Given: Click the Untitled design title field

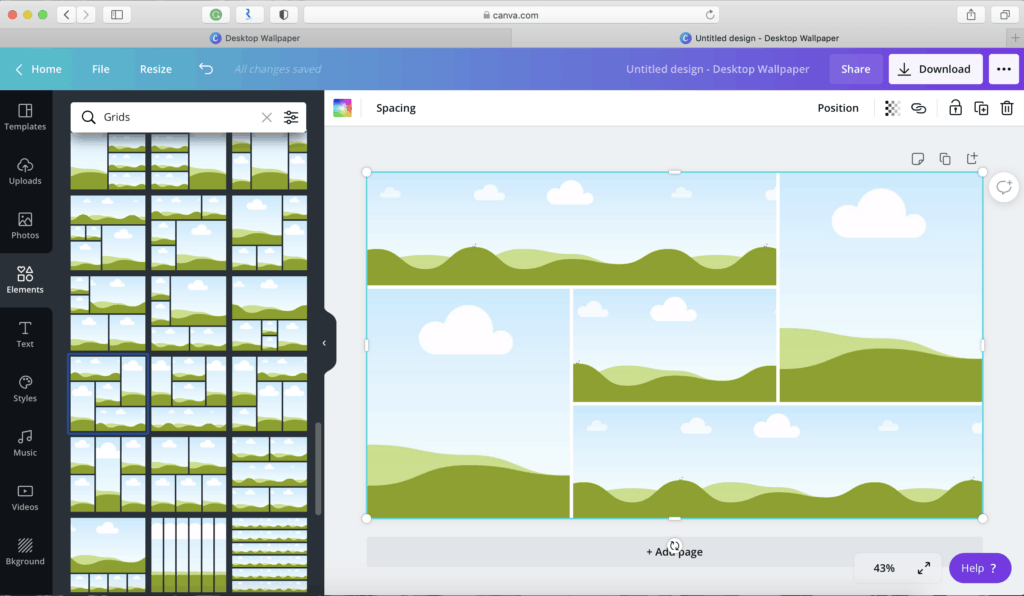Looking at the screenshot, I should [x=717, y=69].
